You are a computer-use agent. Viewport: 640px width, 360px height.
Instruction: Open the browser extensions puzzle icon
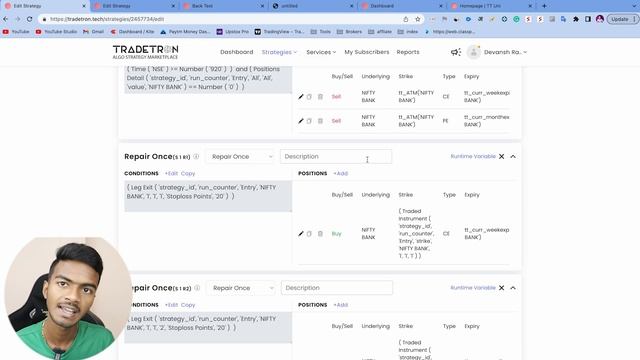point(576,19)
